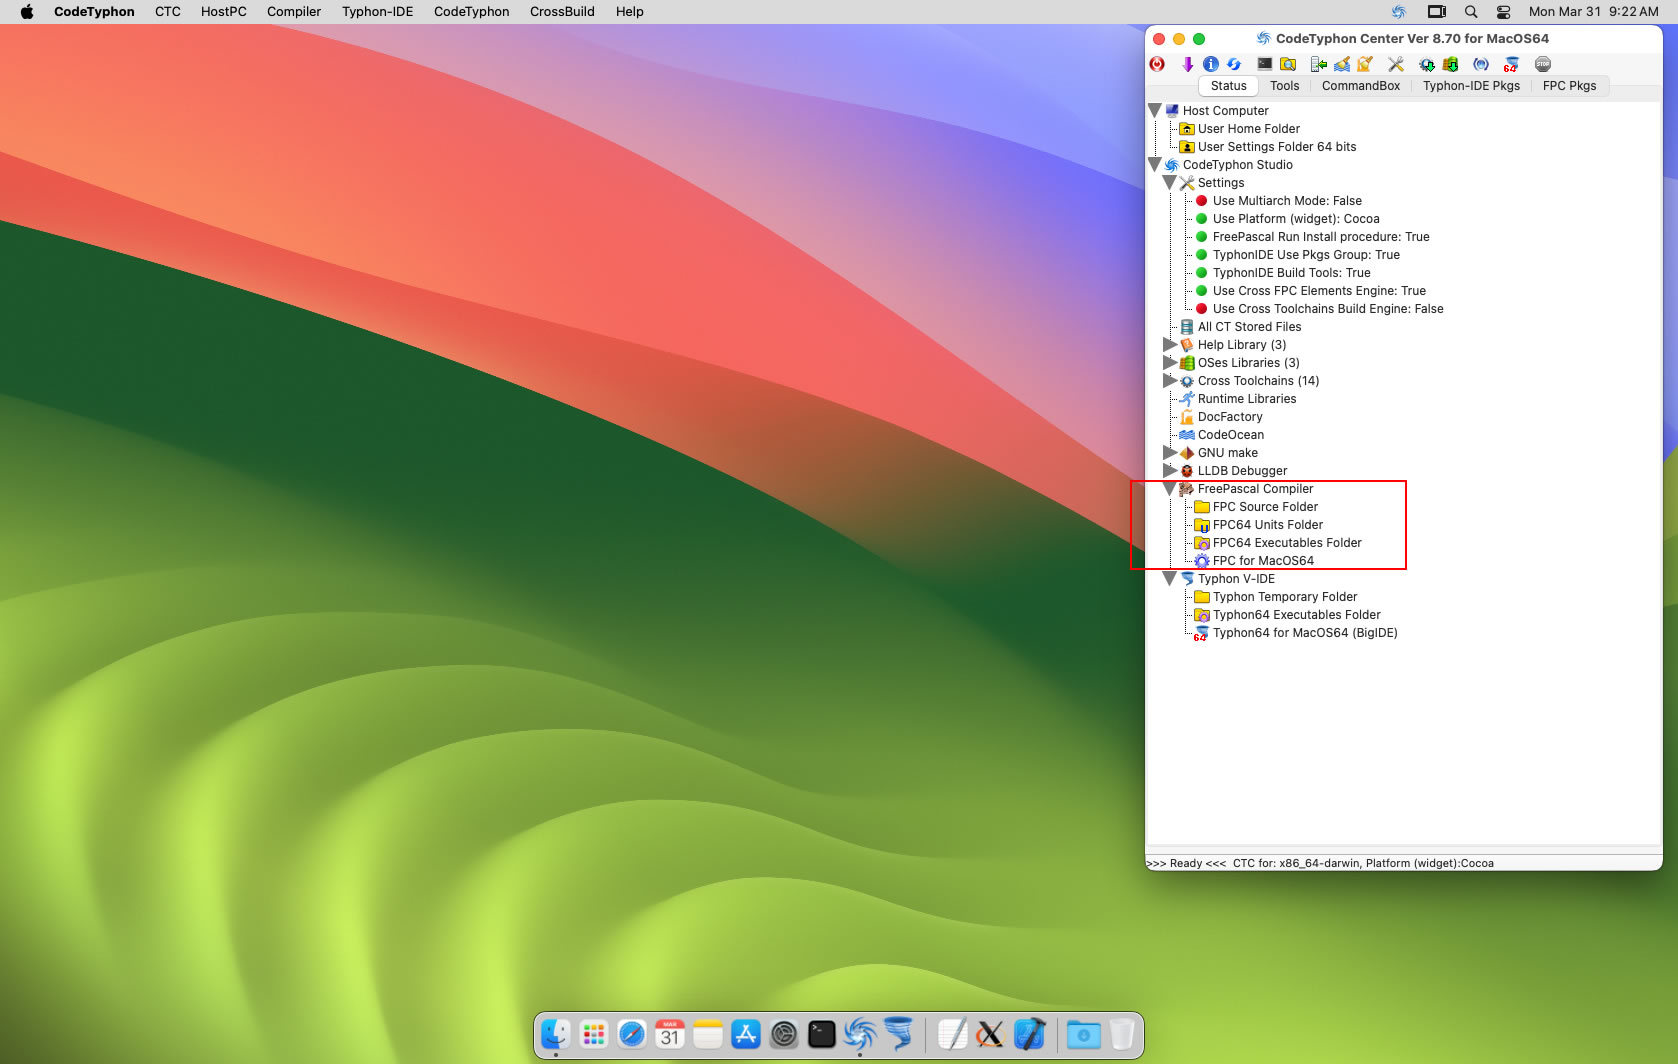Click Use Platform (widget): Cocoa setting
1678x1064 pixels.
(1296, 219)
